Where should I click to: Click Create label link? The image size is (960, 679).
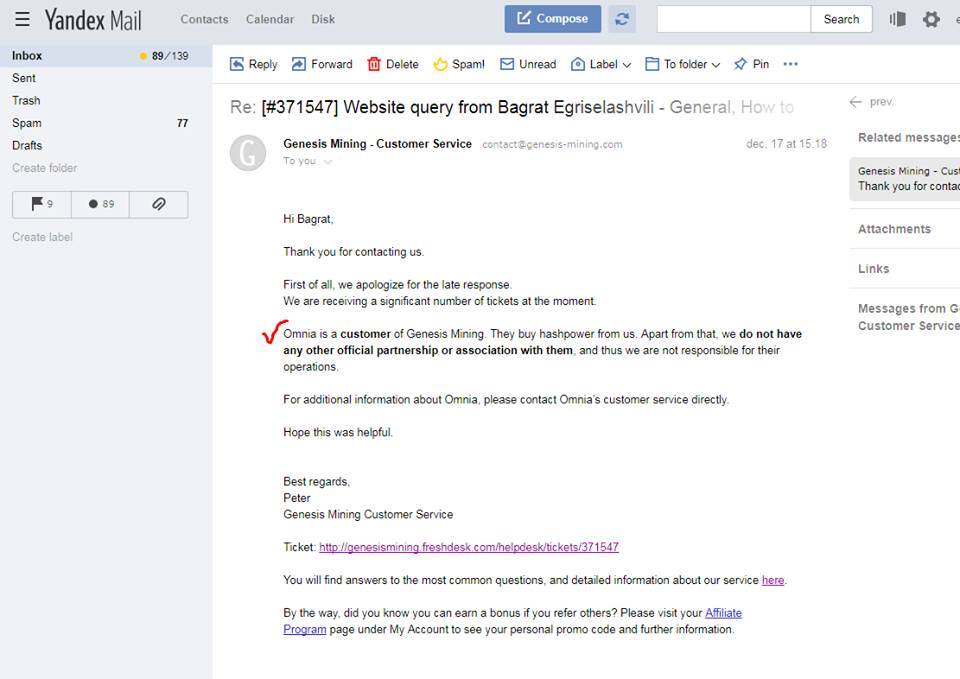tap(42, 237)
